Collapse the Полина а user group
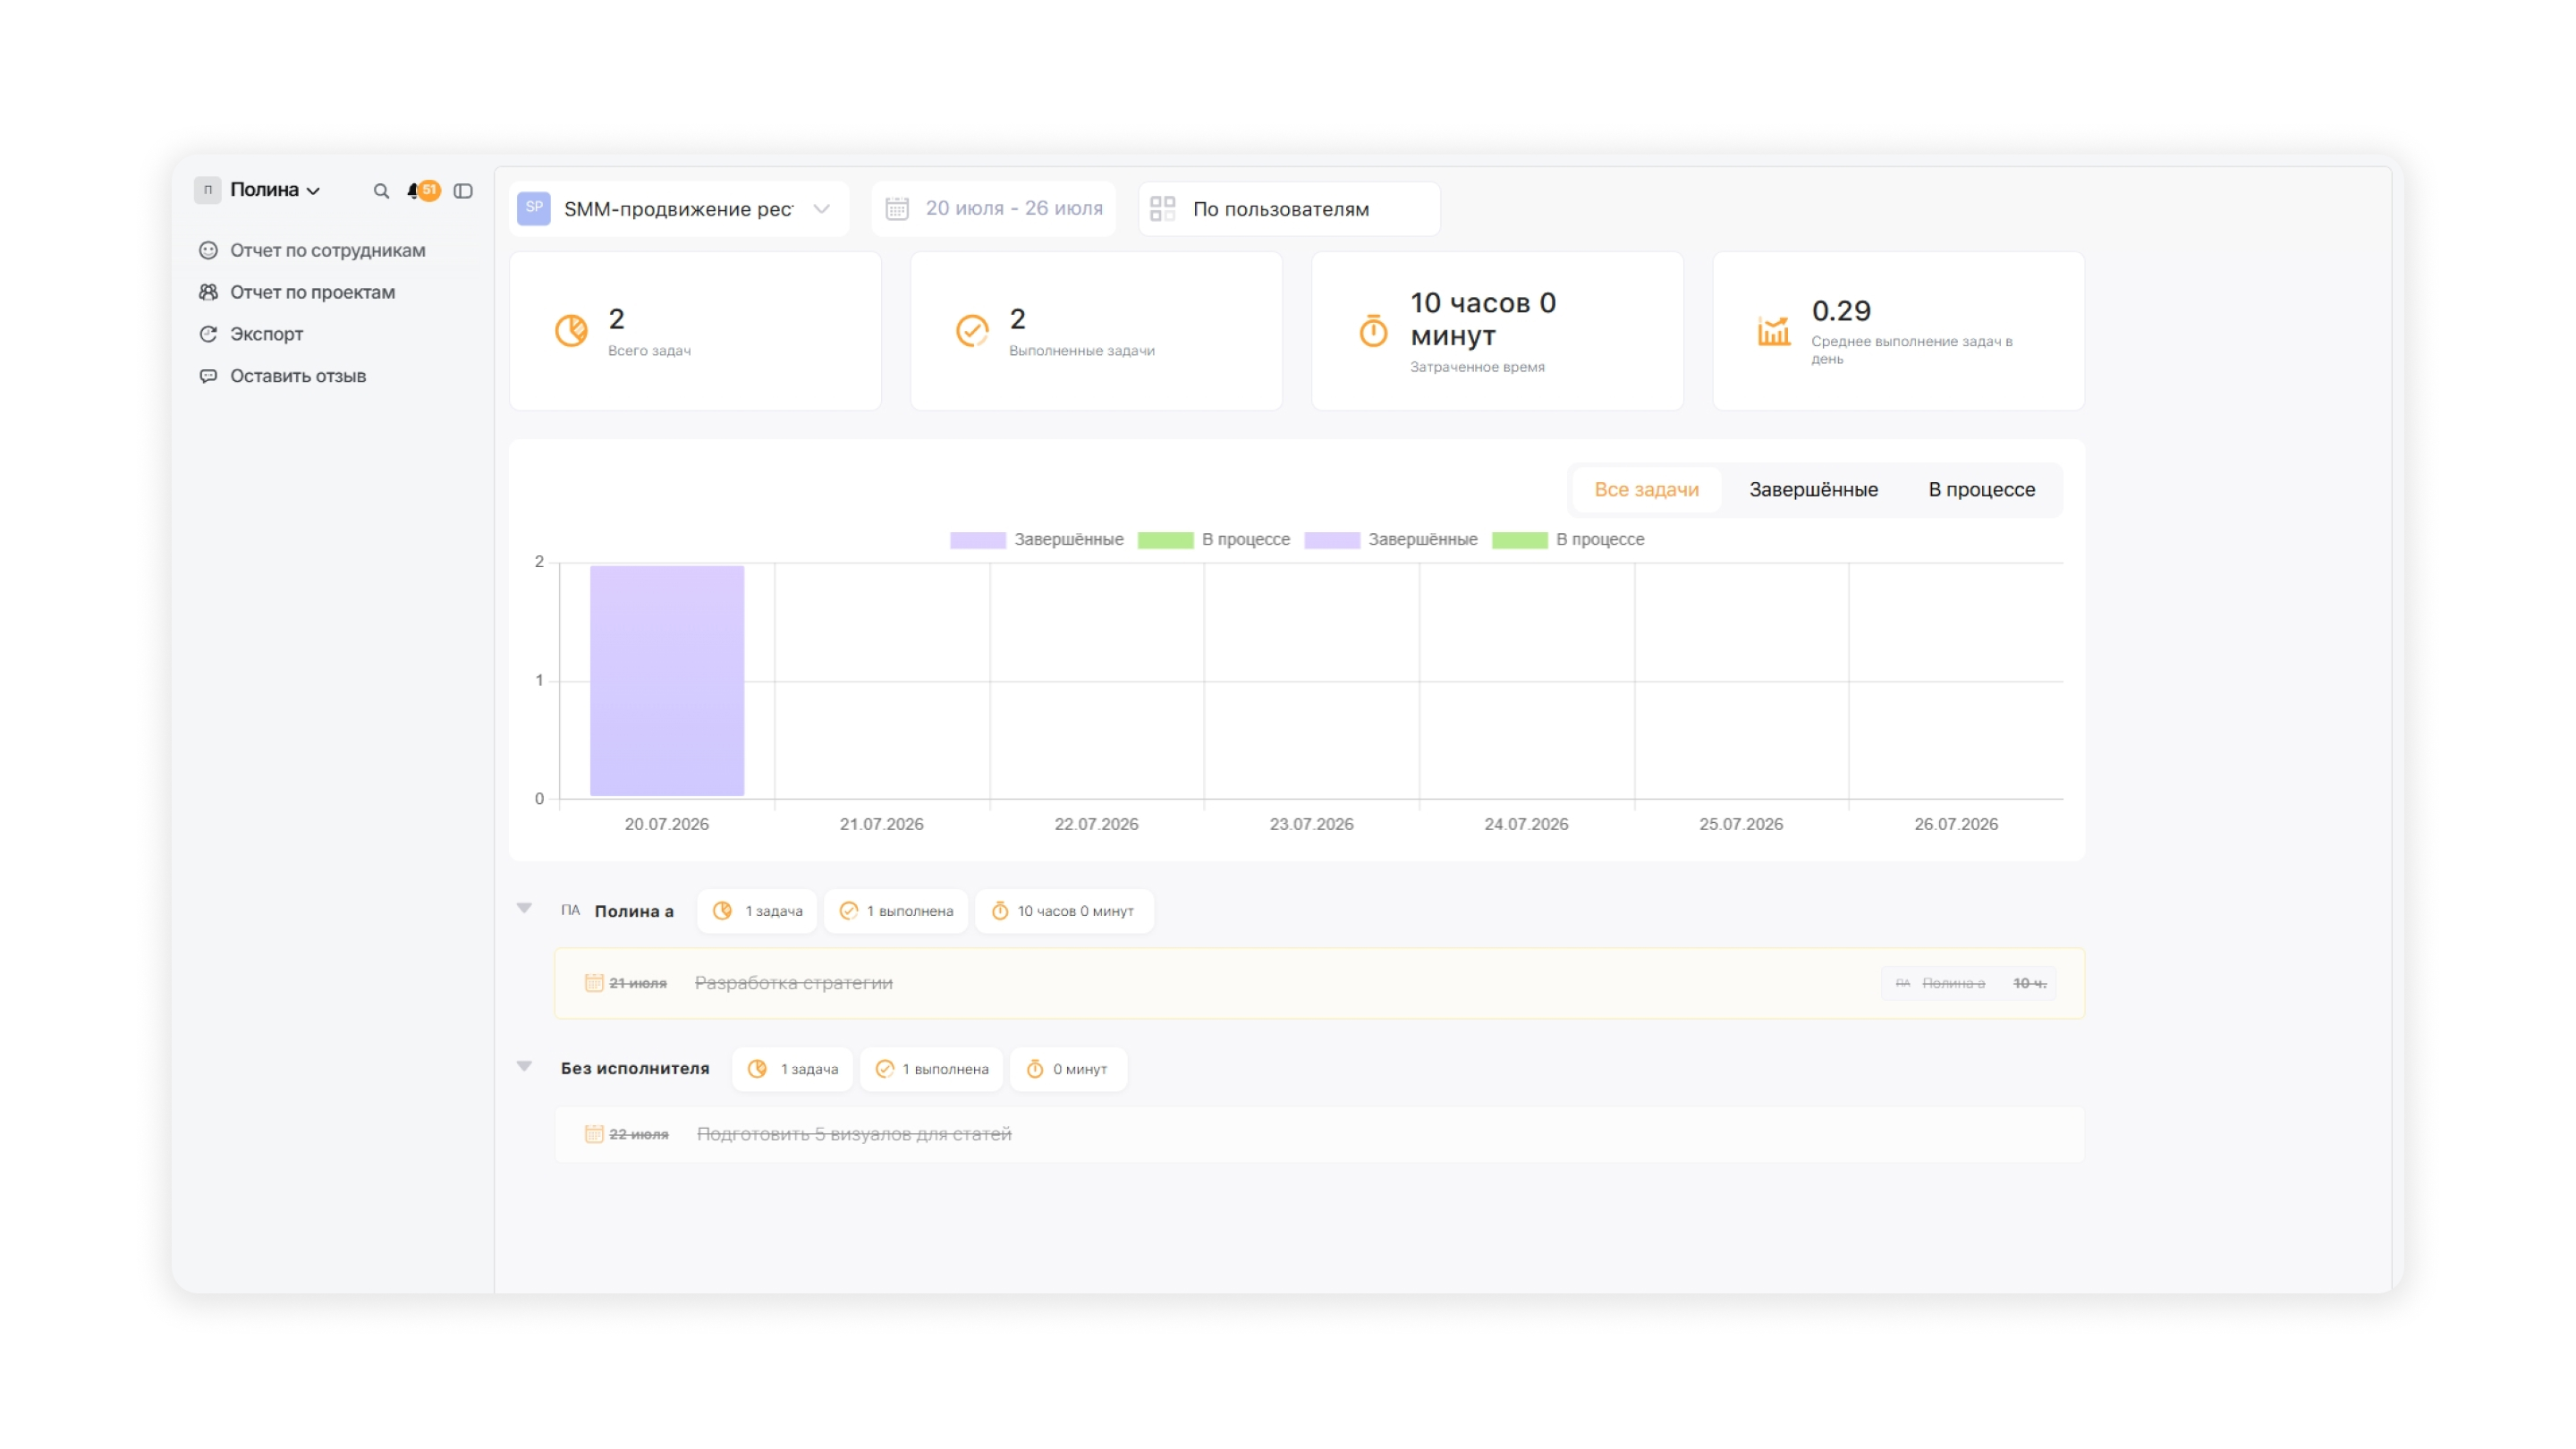 524,909
